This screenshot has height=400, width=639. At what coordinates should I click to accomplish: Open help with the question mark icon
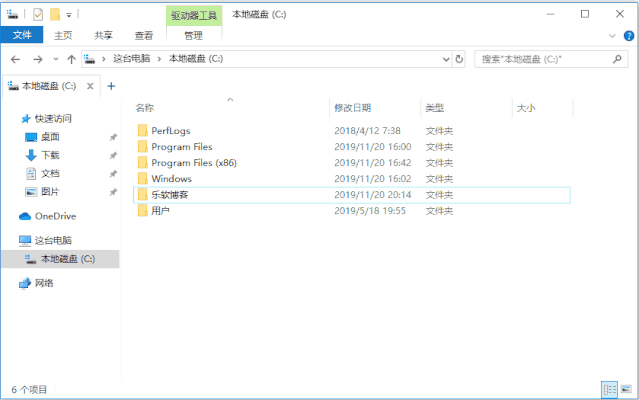coord(629,36)
